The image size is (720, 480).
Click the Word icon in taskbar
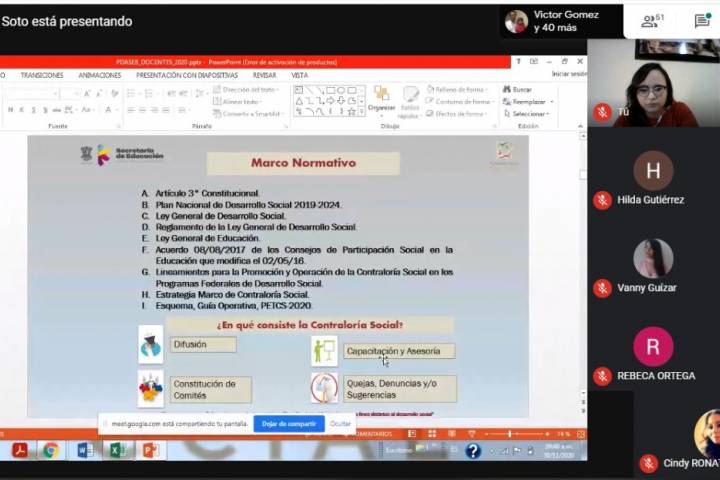[85, 450]
